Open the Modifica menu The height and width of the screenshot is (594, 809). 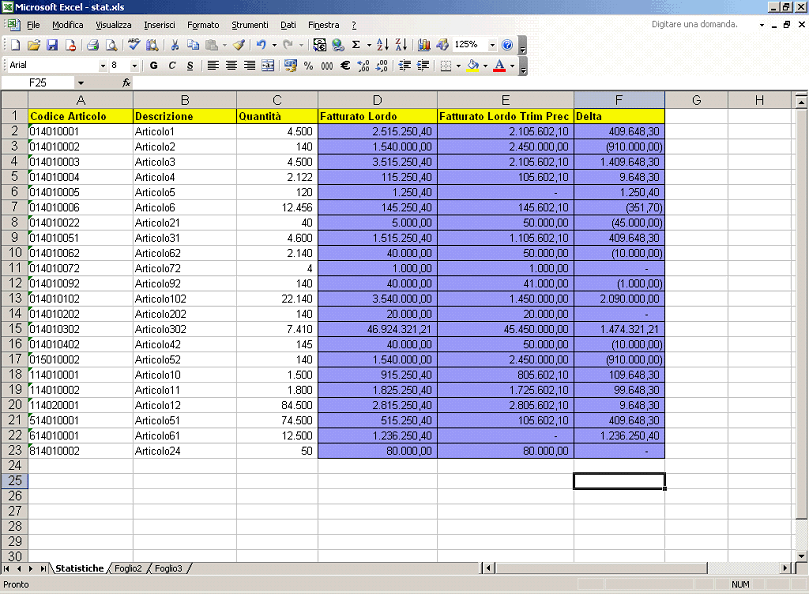pos(68,25)
